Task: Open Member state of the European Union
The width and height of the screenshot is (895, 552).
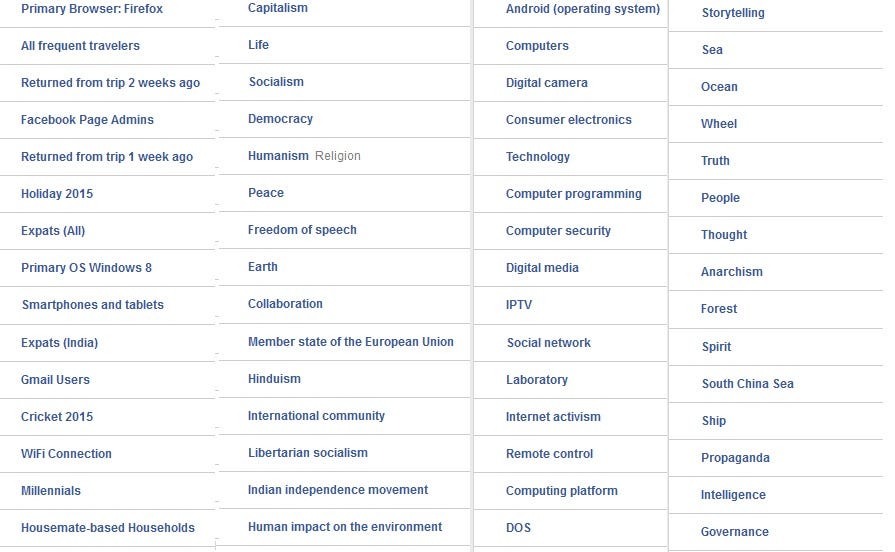Action: tap(350, 342)
